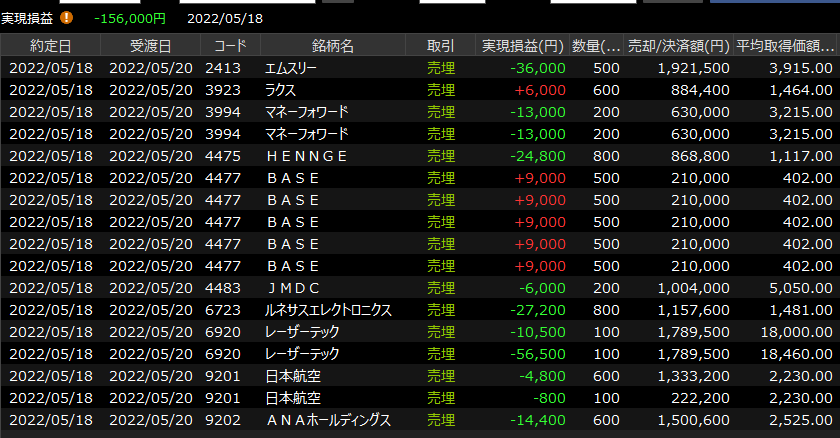Image resolution: width=840 pixels, height=438 pixels.
Task: Click the 受渡日 column header
Action: pyautogui.click(x=151, y=46)
